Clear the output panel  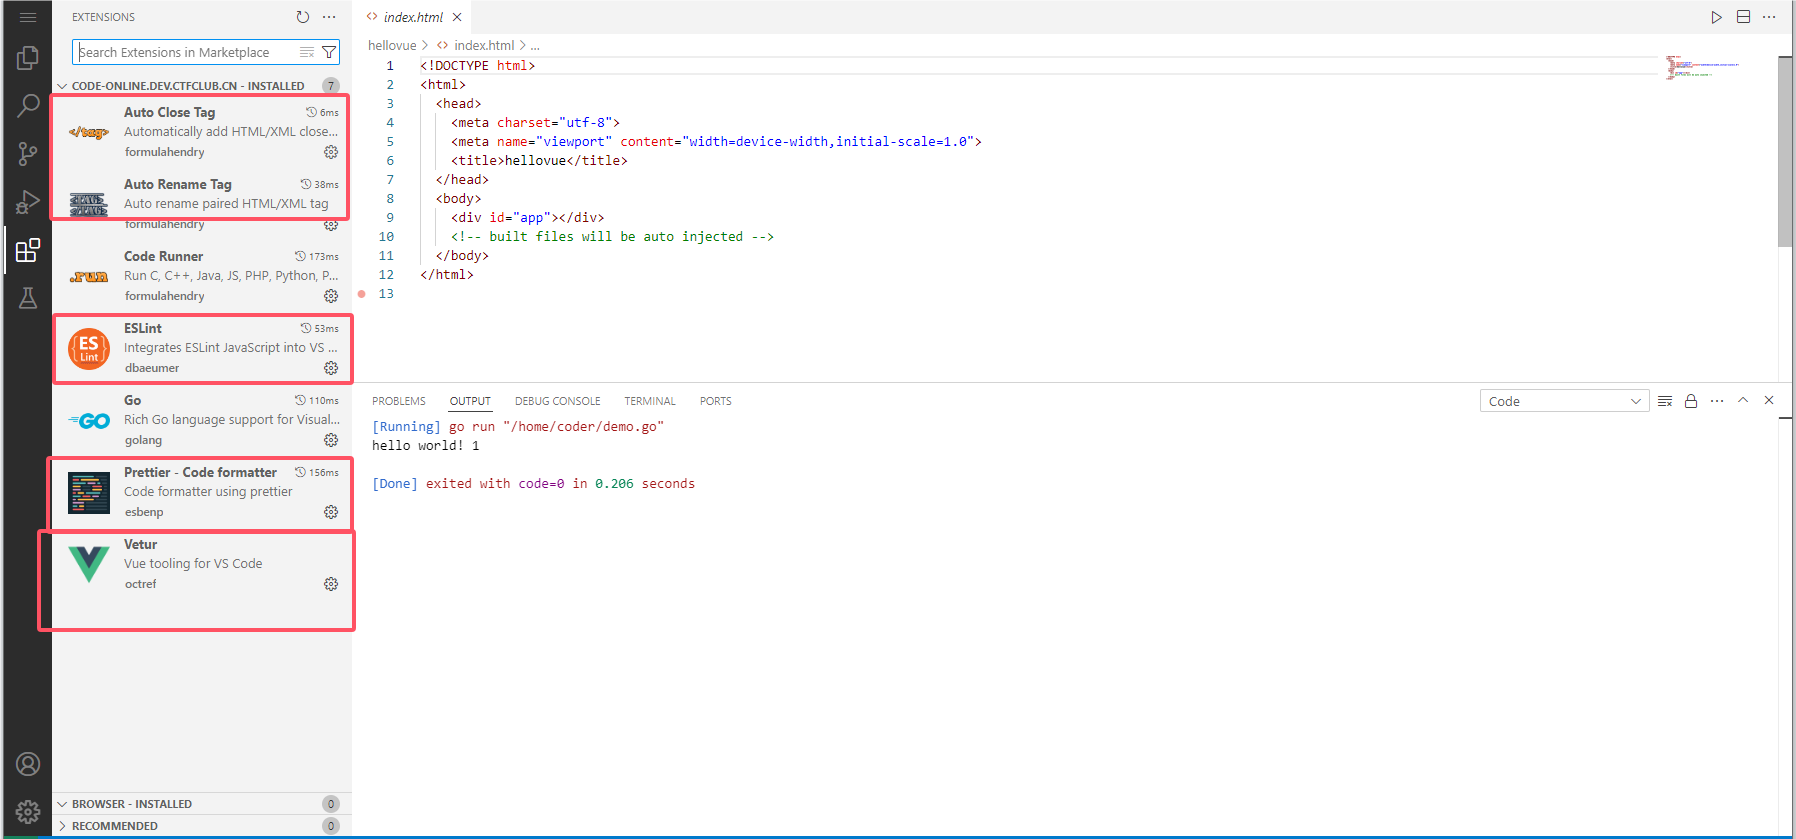(x=1665, y=401)
